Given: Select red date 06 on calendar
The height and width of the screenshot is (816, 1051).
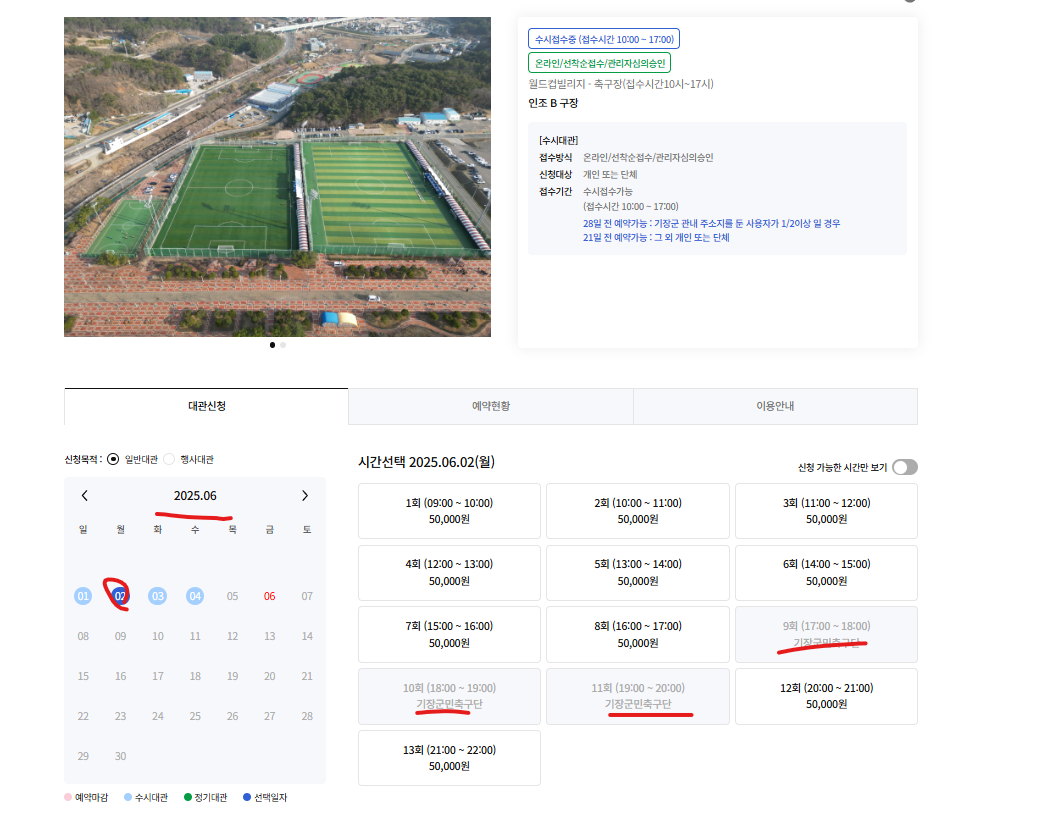Looking at the screenshot, I should (x=269, y=596).
